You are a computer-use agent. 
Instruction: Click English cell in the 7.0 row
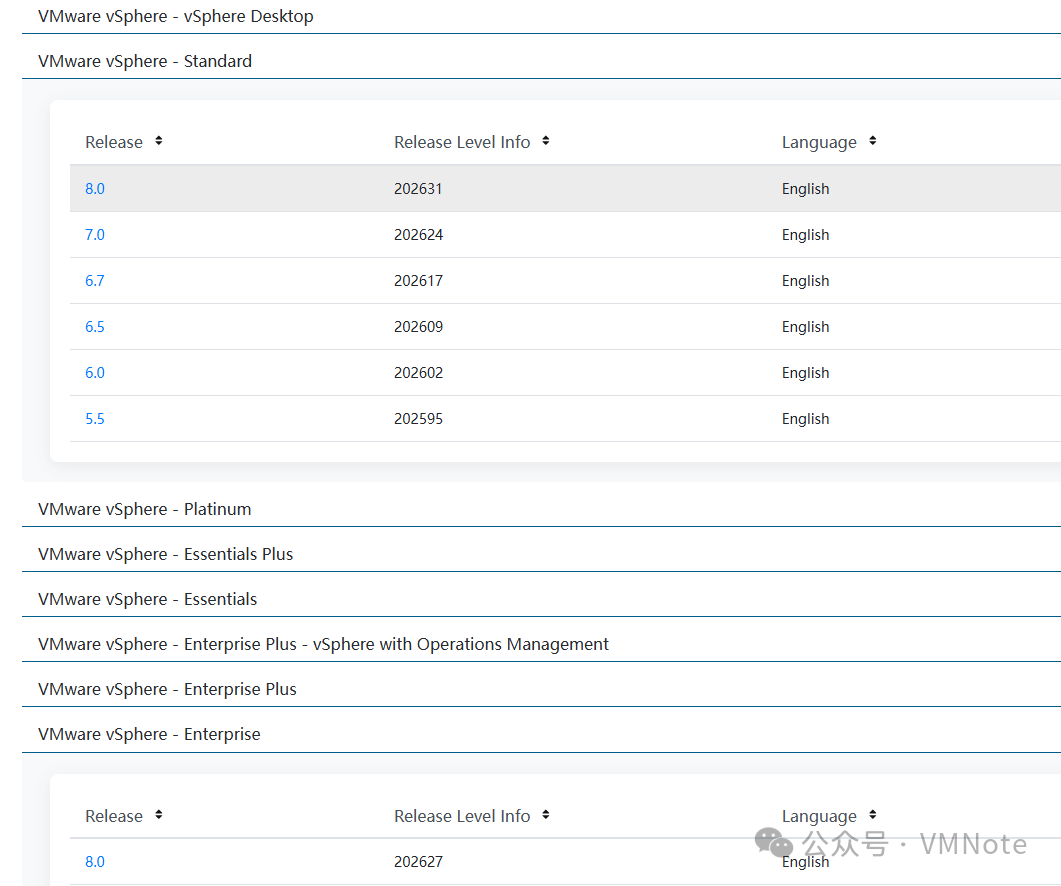coord(805,235)
